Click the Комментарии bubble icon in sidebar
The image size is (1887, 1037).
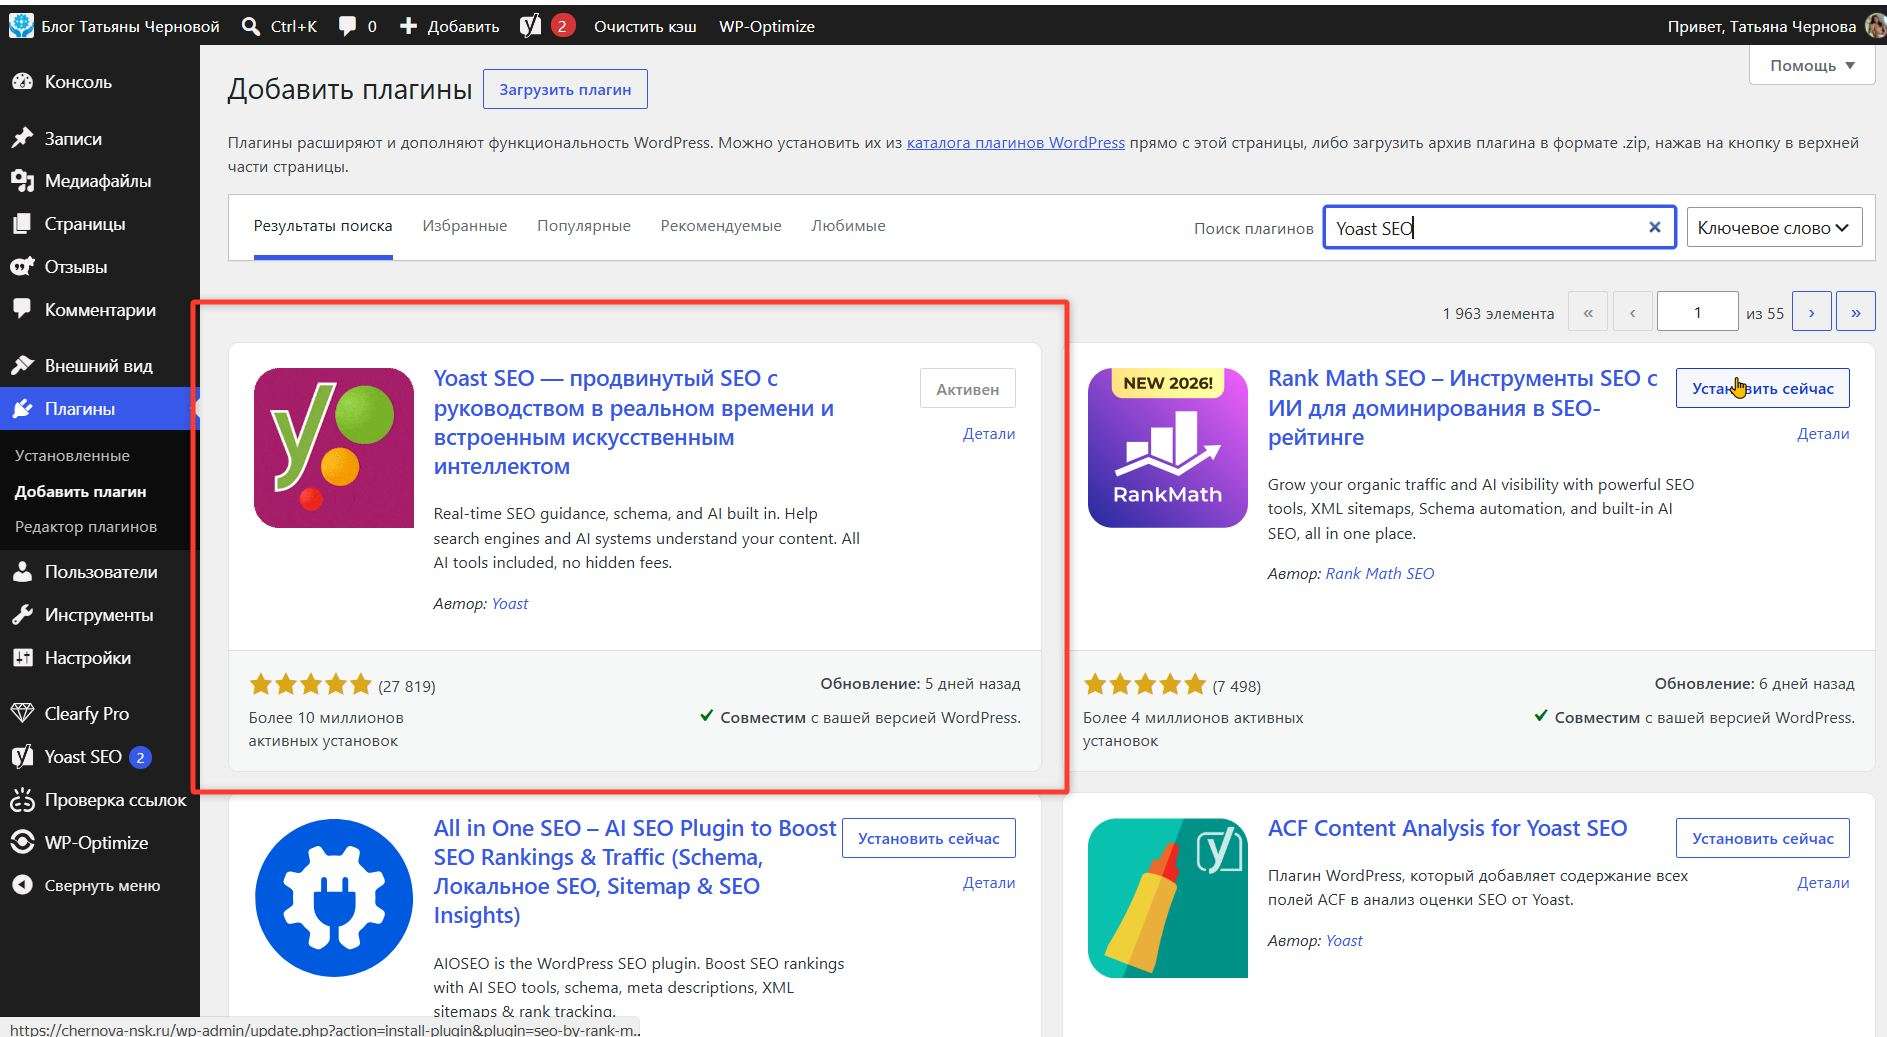(22, 310)
